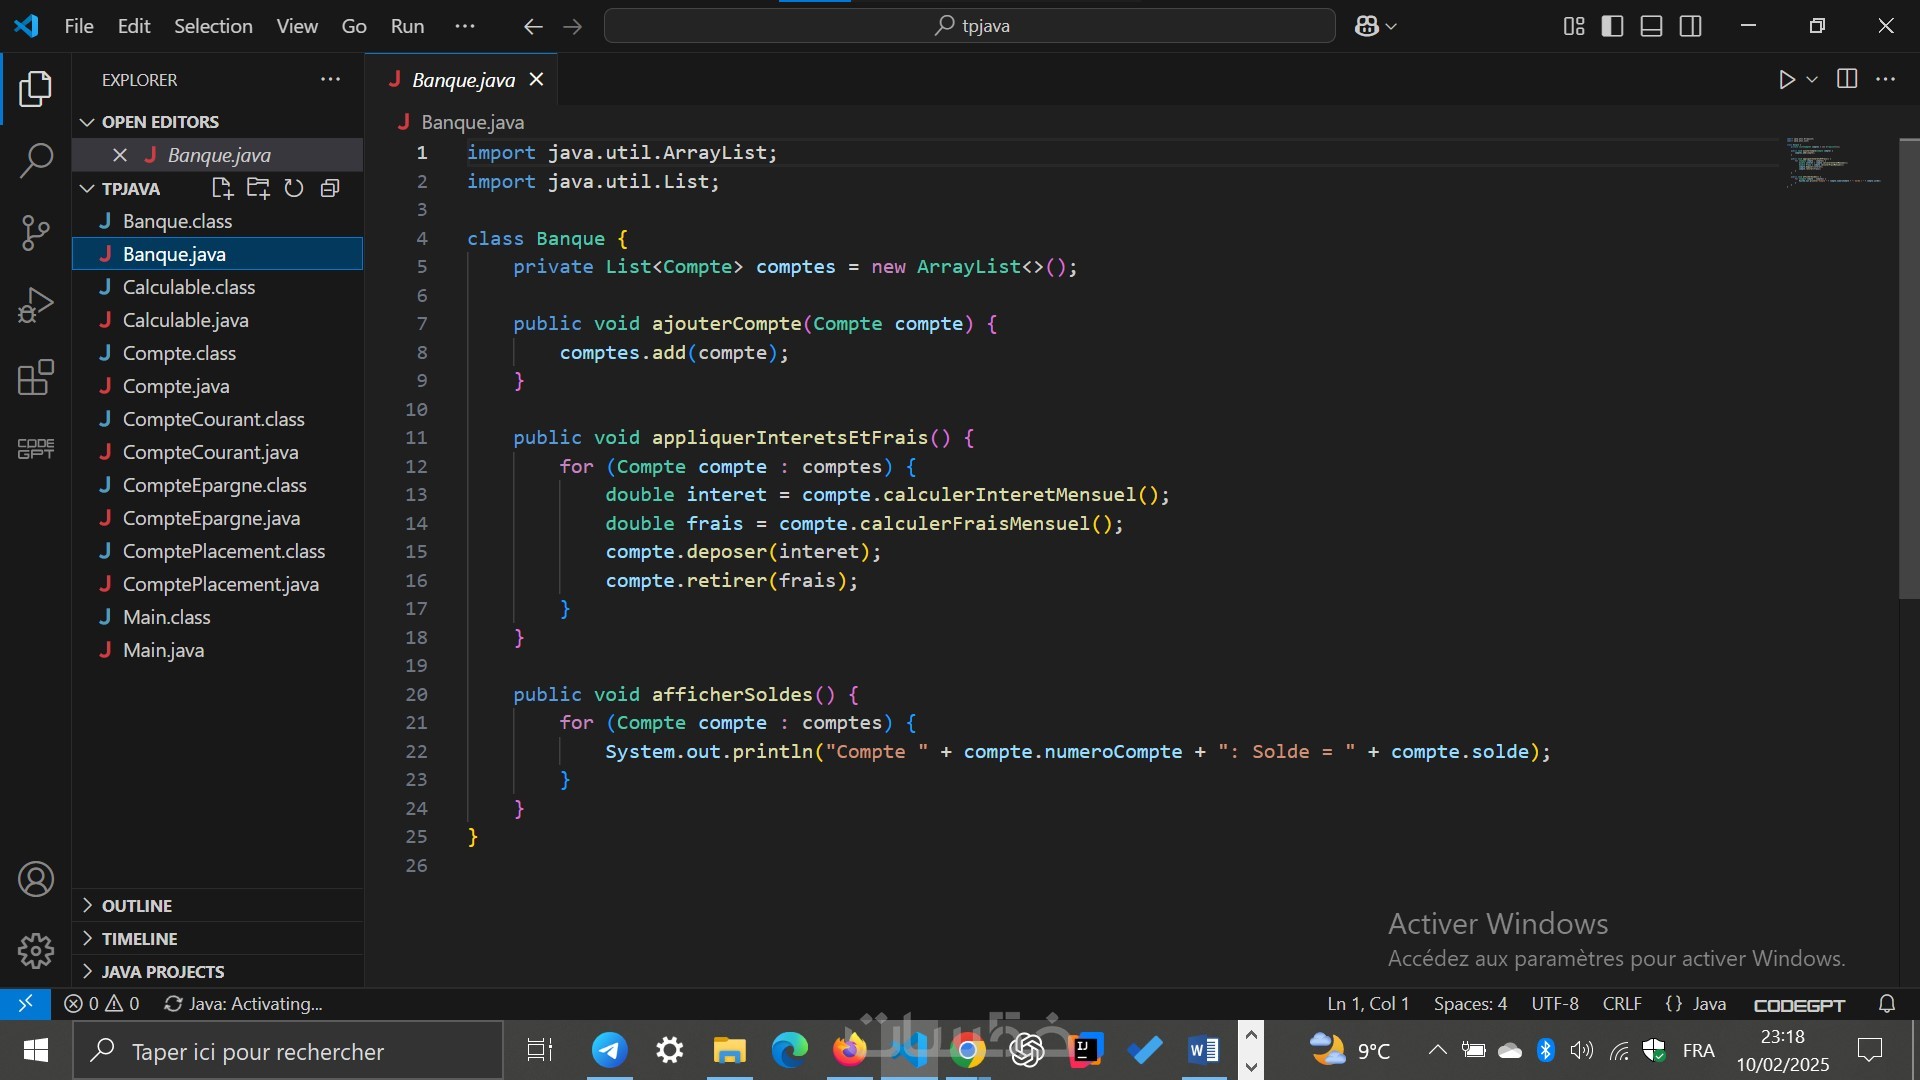Refresh the explorer file tree
This screenshot has height=1080, width=1920.
pos(294,188)
